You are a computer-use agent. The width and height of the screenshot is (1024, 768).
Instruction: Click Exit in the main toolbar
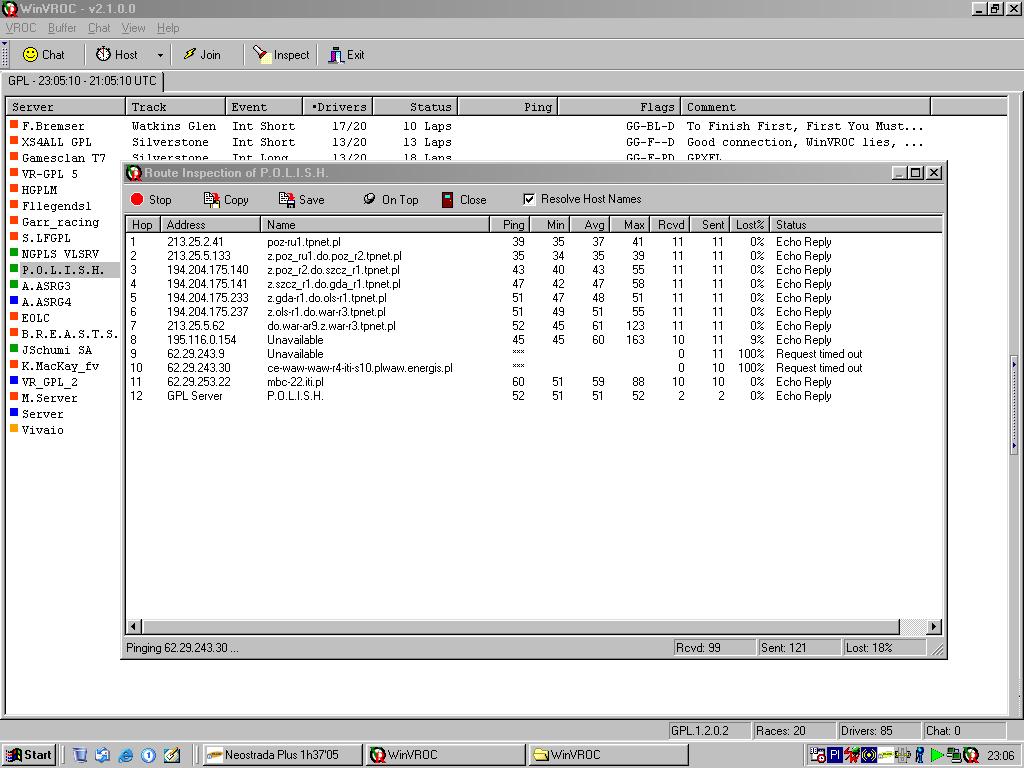tap(346, 55)
